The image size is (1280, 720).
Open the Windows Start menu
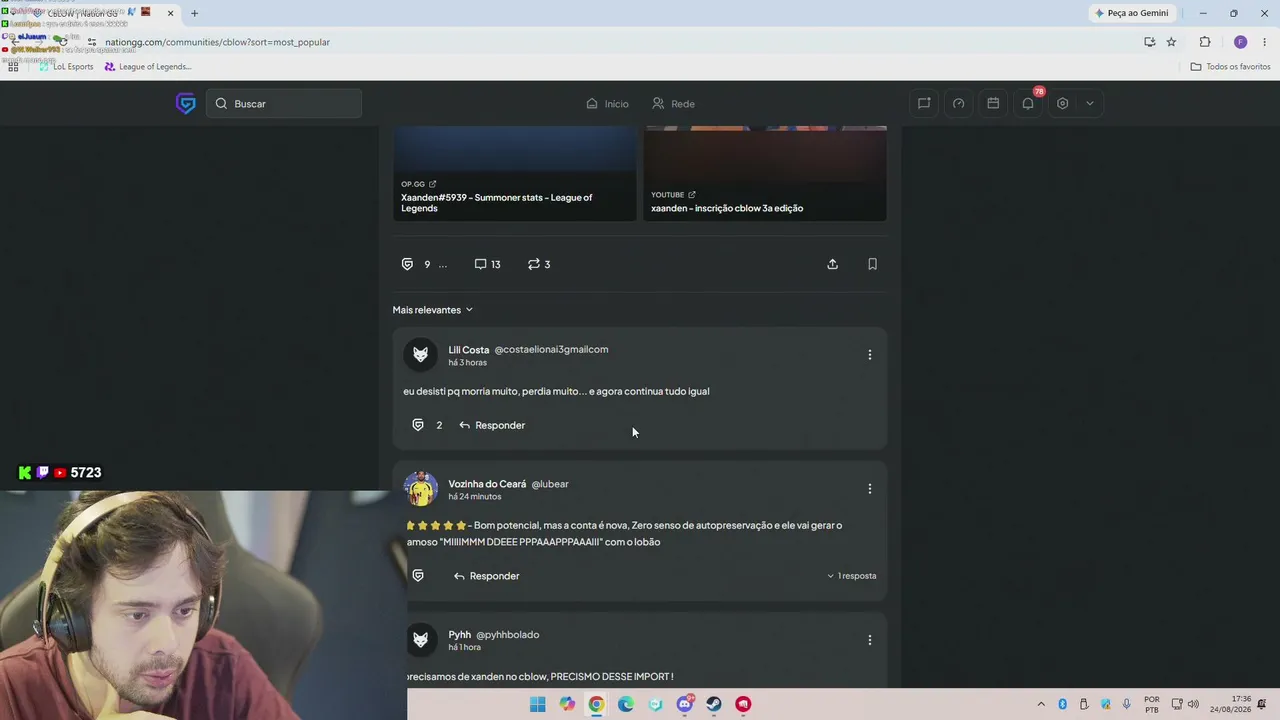click(x=537, y=704)
